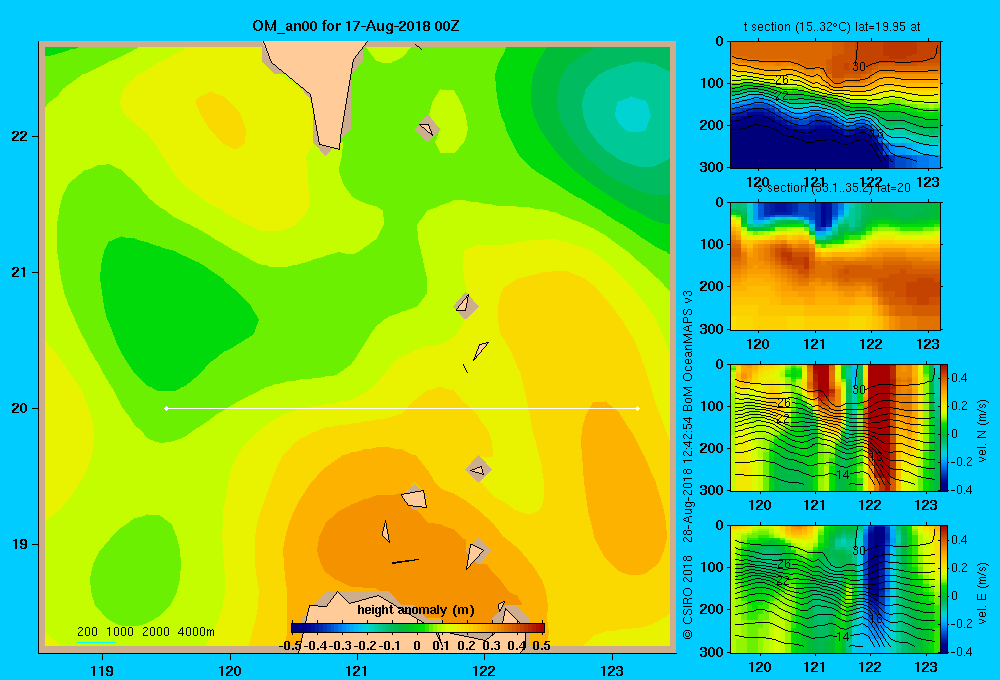The image size is (1000, 680).
Task: Click longitude label 123 under the vel. E section
Action: [x=926, y=667]
